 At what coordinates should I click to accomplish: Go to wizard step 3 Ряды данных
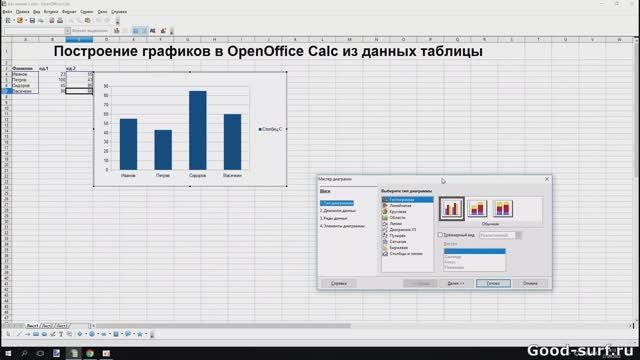coord(333,218)
